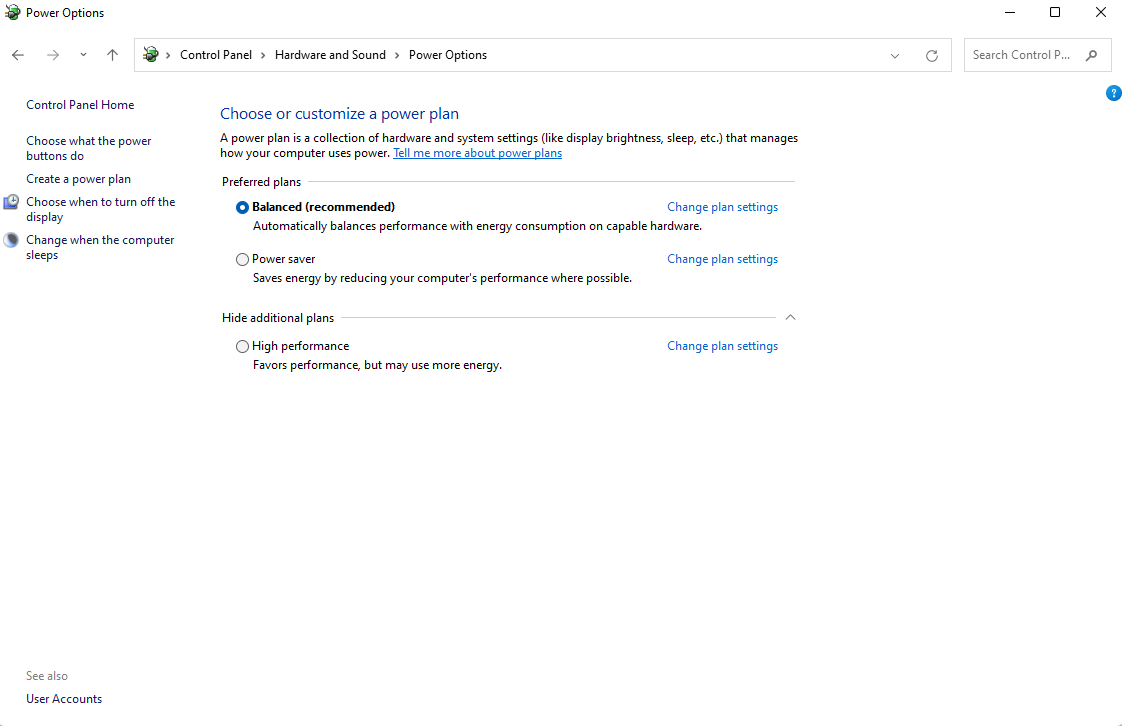Open Control Panel in breadcrumb

[x=216, y=55]
